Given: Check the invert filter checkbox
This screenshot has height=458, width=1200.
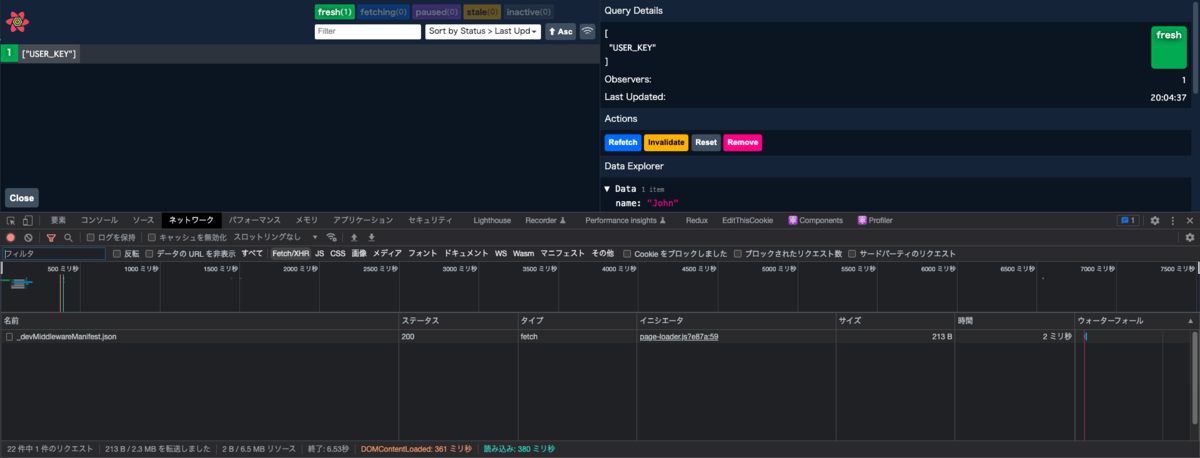Looking at the screenshot, I should point(117,254).
